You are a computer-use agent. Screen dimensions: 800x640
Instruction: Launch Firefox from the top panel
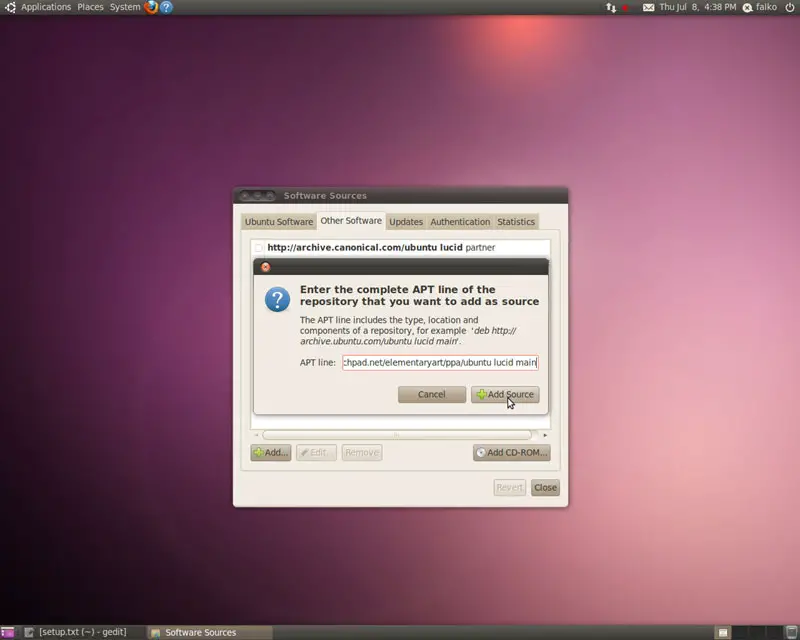pos(151,7)
